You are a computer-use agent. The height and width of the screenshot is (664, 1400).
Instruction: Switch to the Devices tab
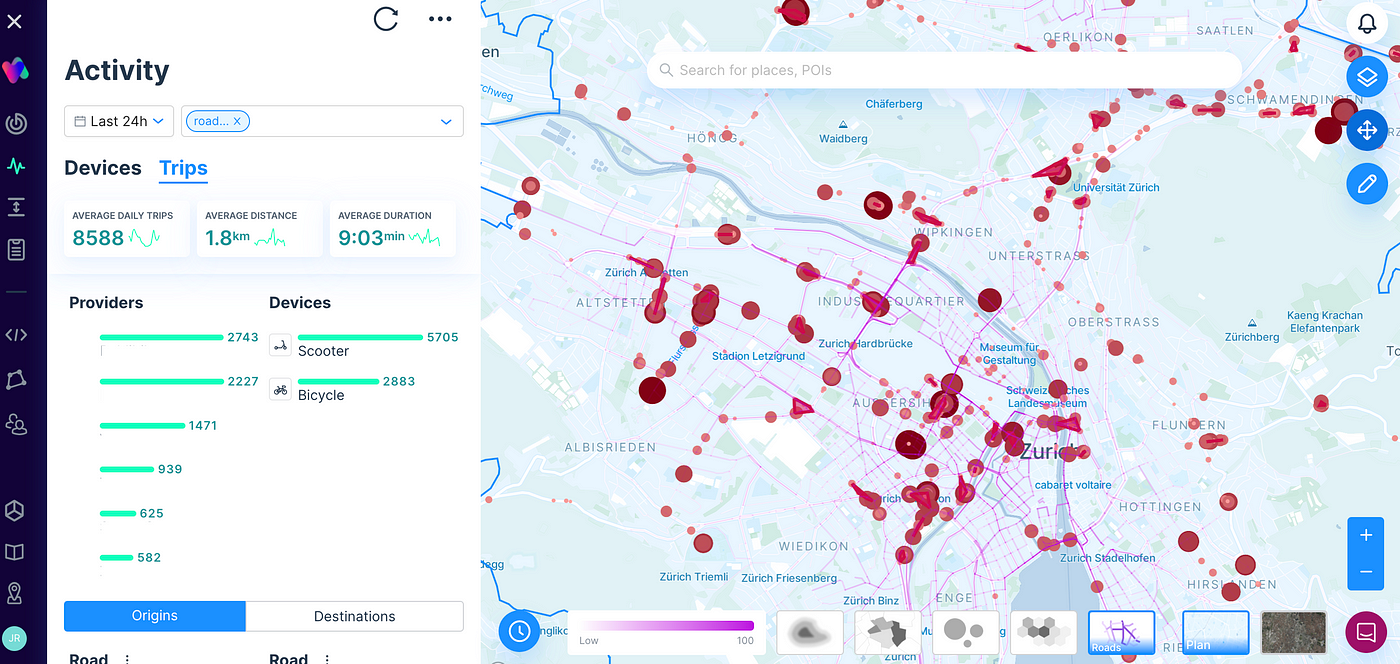click(x=102, y=168)
